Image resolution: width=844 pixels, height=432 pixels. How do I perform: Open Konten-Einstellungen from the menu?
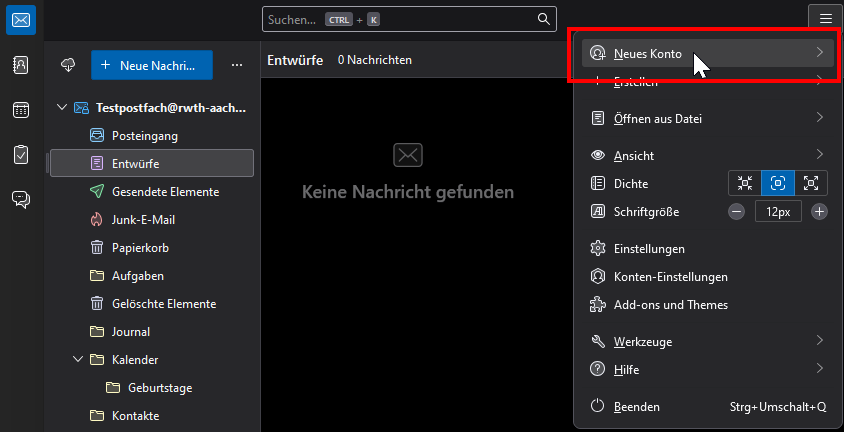(x=670, y=277)
